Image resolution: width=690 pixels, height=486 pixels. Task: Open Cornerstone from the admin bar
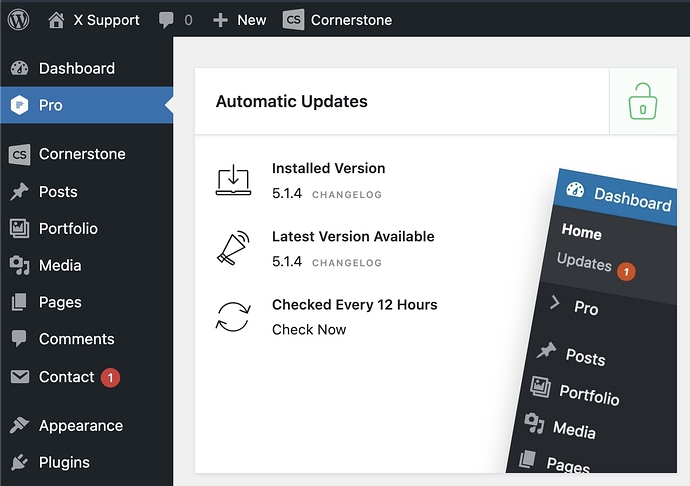(x=351, y=20)
